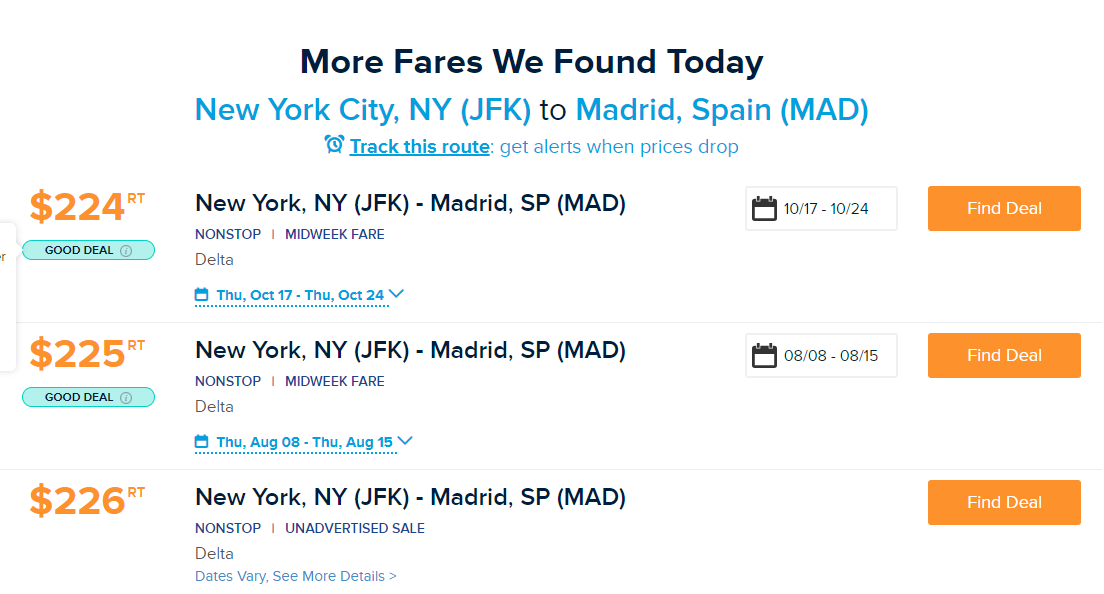Click the info icon on the $224 Good Deal badge
1104x594 pixels.
click(126, 250)
